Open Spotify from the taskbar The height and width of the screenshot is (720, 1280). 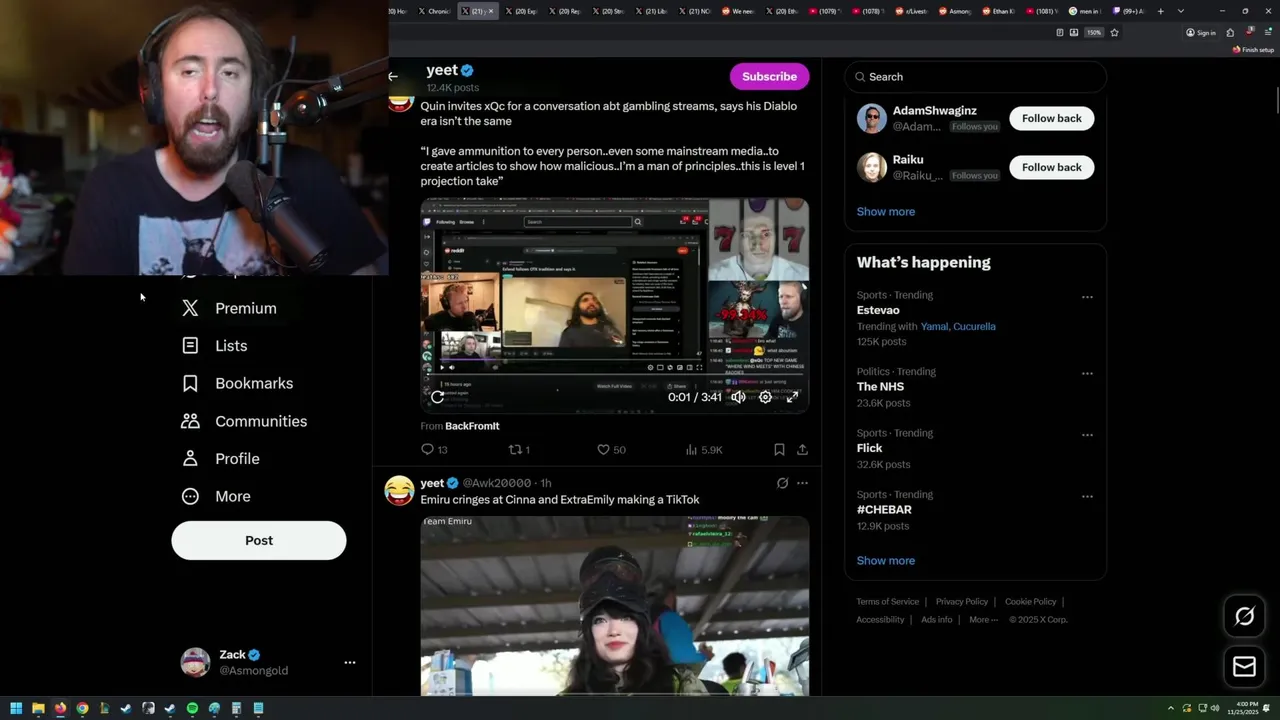(192, 708)
